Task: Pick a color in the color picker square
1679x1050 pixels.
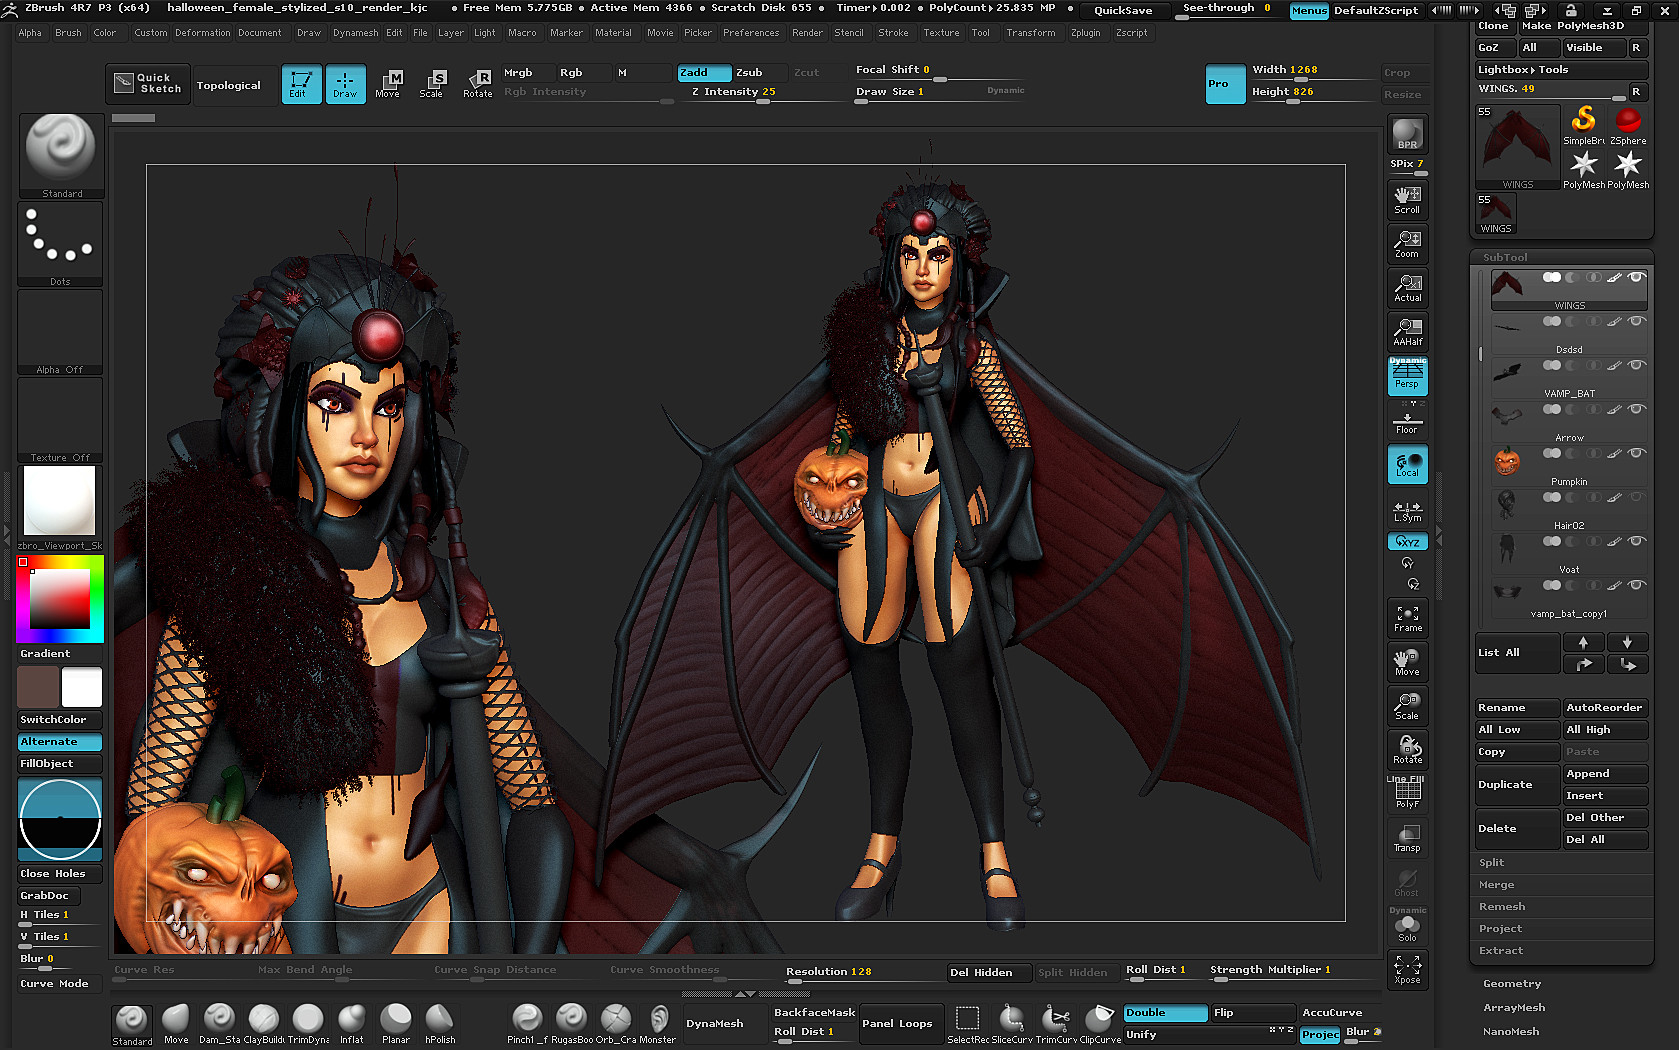Action: tap(60, 599)
